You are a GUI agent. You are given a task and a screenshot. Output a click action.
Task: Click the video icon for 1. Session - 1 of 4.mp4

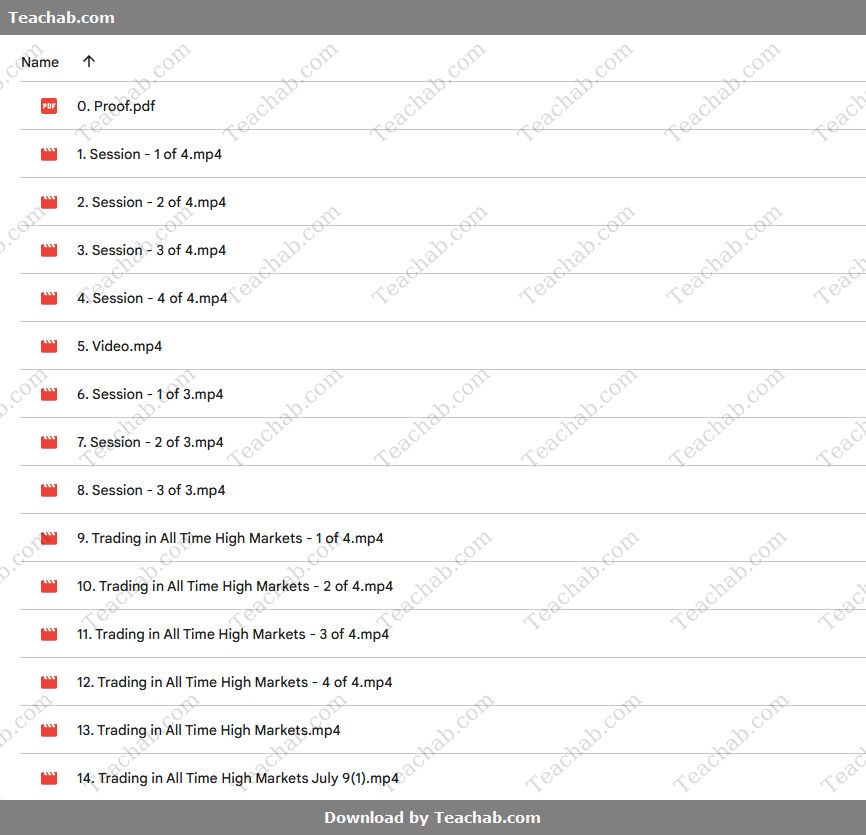(x=49, y=154)
